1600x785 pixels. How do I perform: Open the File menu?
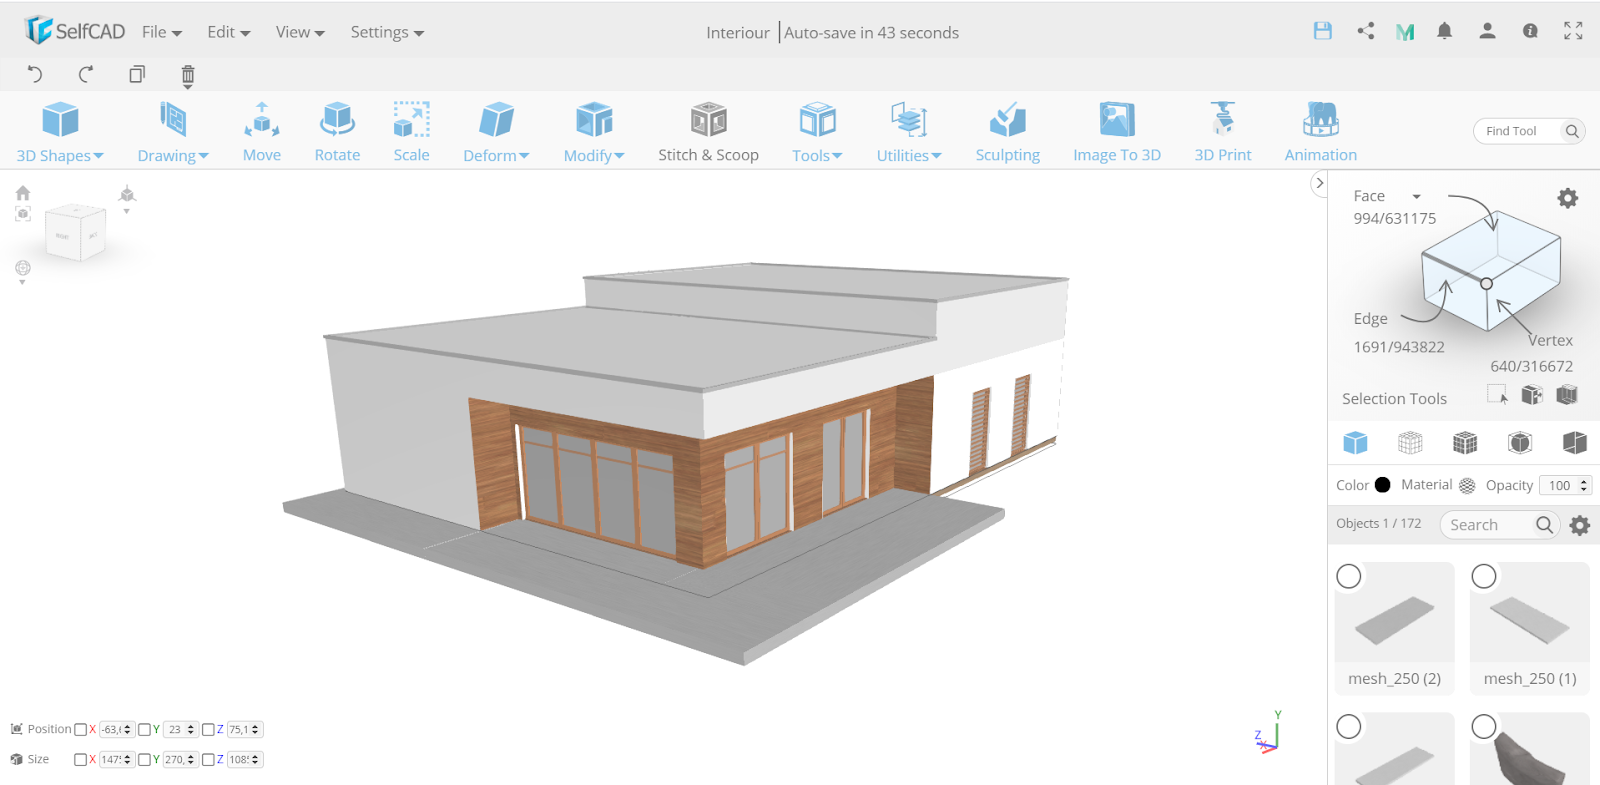pyautogui.click(x=161, y=32)
